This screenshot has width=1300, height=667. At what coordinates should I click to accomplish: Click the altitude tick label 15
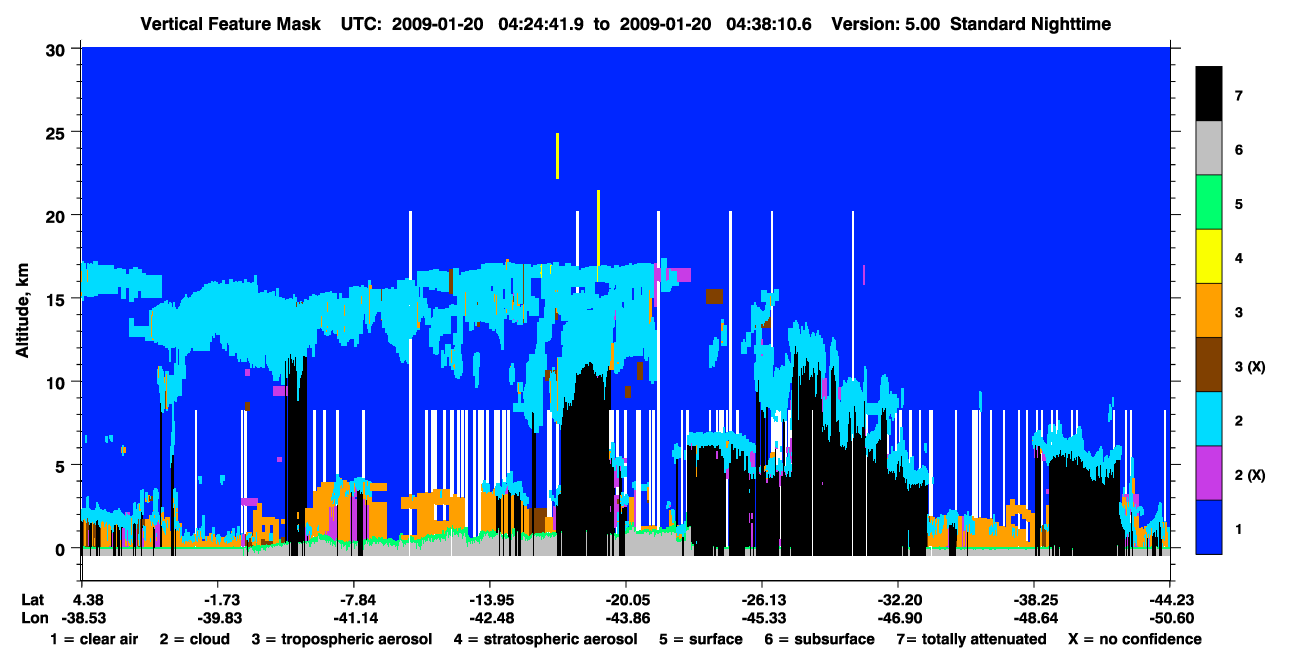(58, 299)
